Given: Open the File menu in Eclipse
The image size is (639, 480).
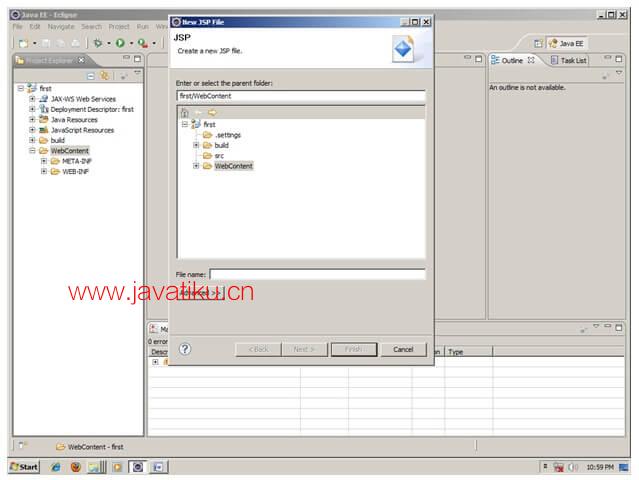Looking at the screenshot, I should coord(18,26).
